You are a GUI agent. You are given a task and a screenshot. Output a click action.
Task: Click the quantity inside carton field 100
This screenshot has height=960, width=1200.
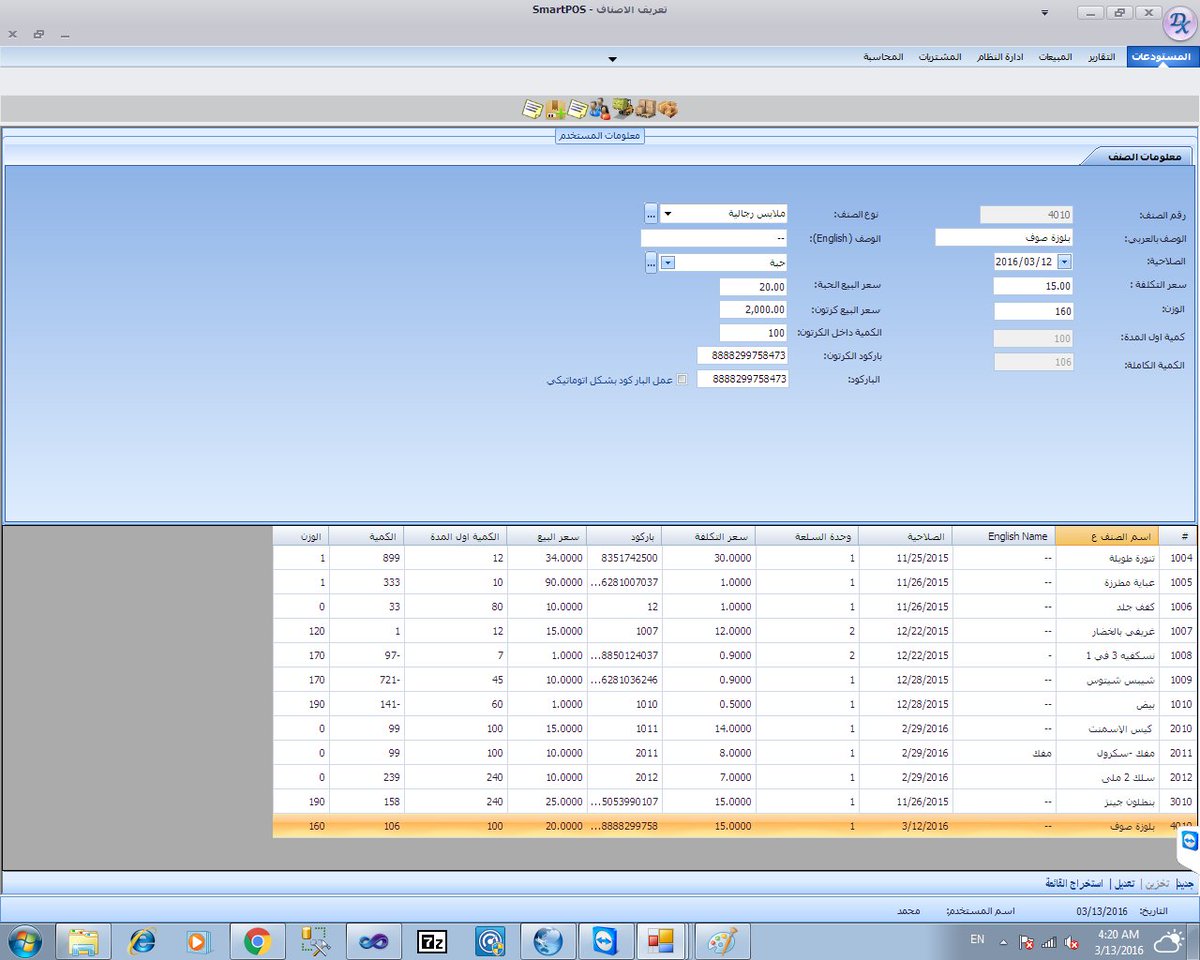[x=753, y=333]
